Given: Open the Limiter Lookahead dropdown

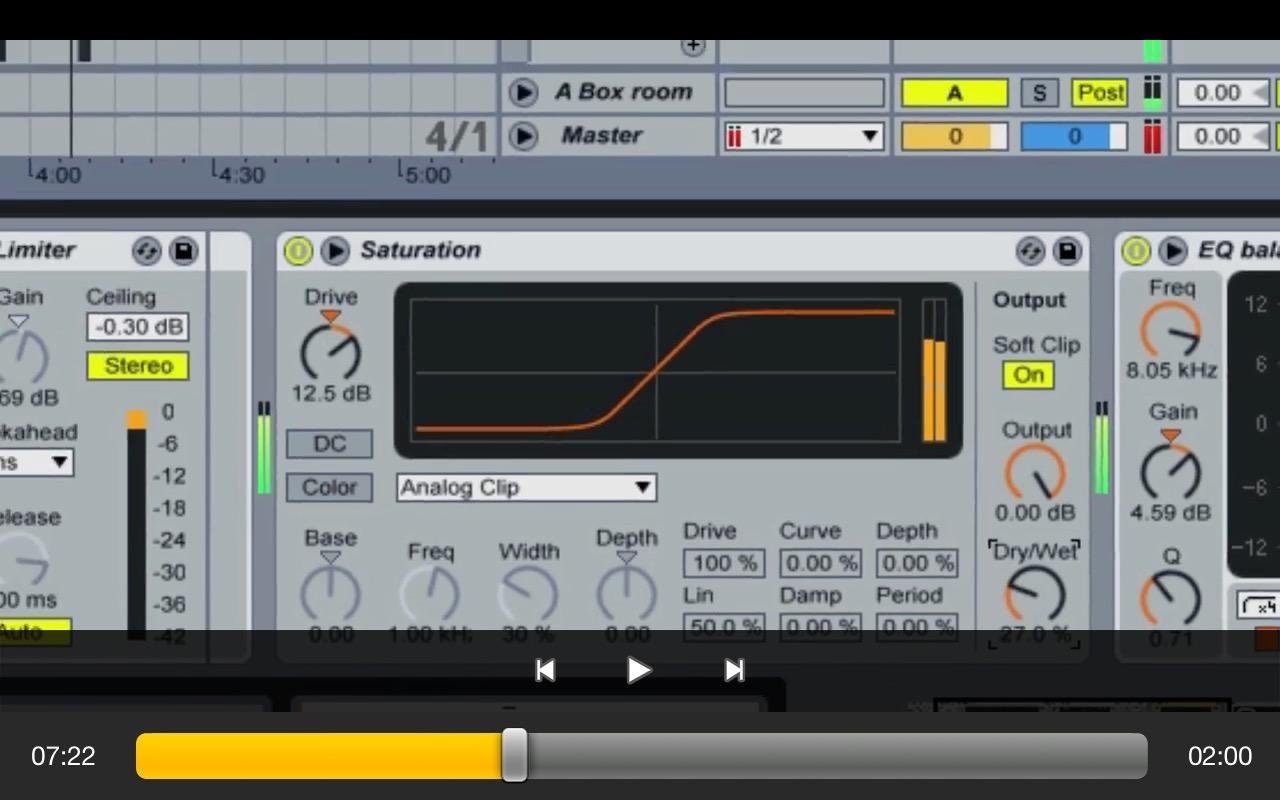Looking at the screenshot, I should click(x=36, y=462).
